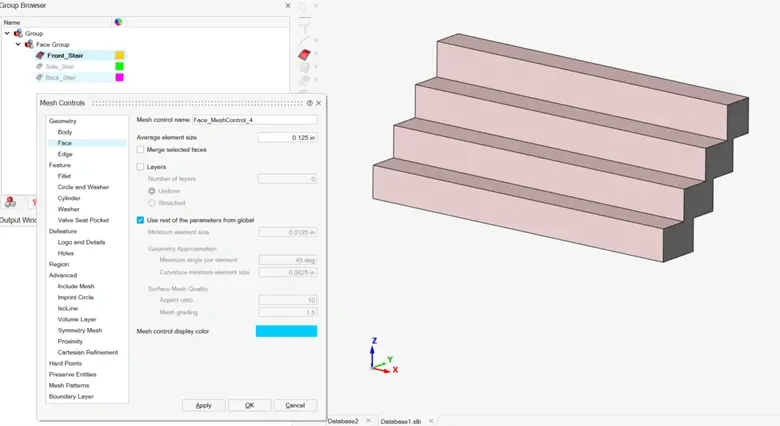Enable Merge selected faces checkbox
The image size is (780, 426).
click(141, 150)
